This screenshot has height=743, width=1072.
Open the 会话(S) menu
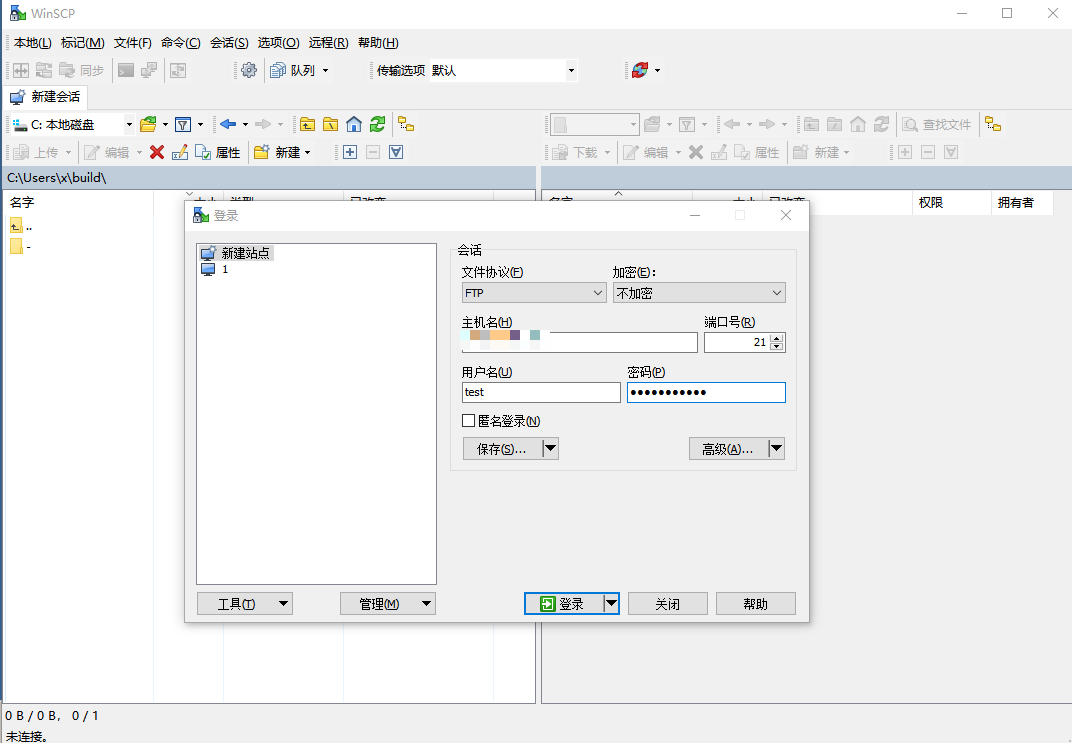click(229, 42)
